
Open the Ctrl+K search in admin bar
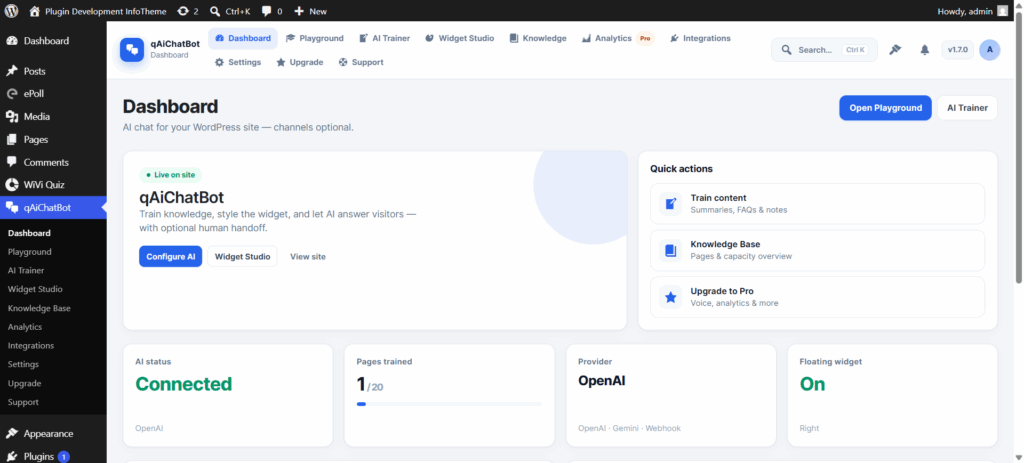coord(230,11)
